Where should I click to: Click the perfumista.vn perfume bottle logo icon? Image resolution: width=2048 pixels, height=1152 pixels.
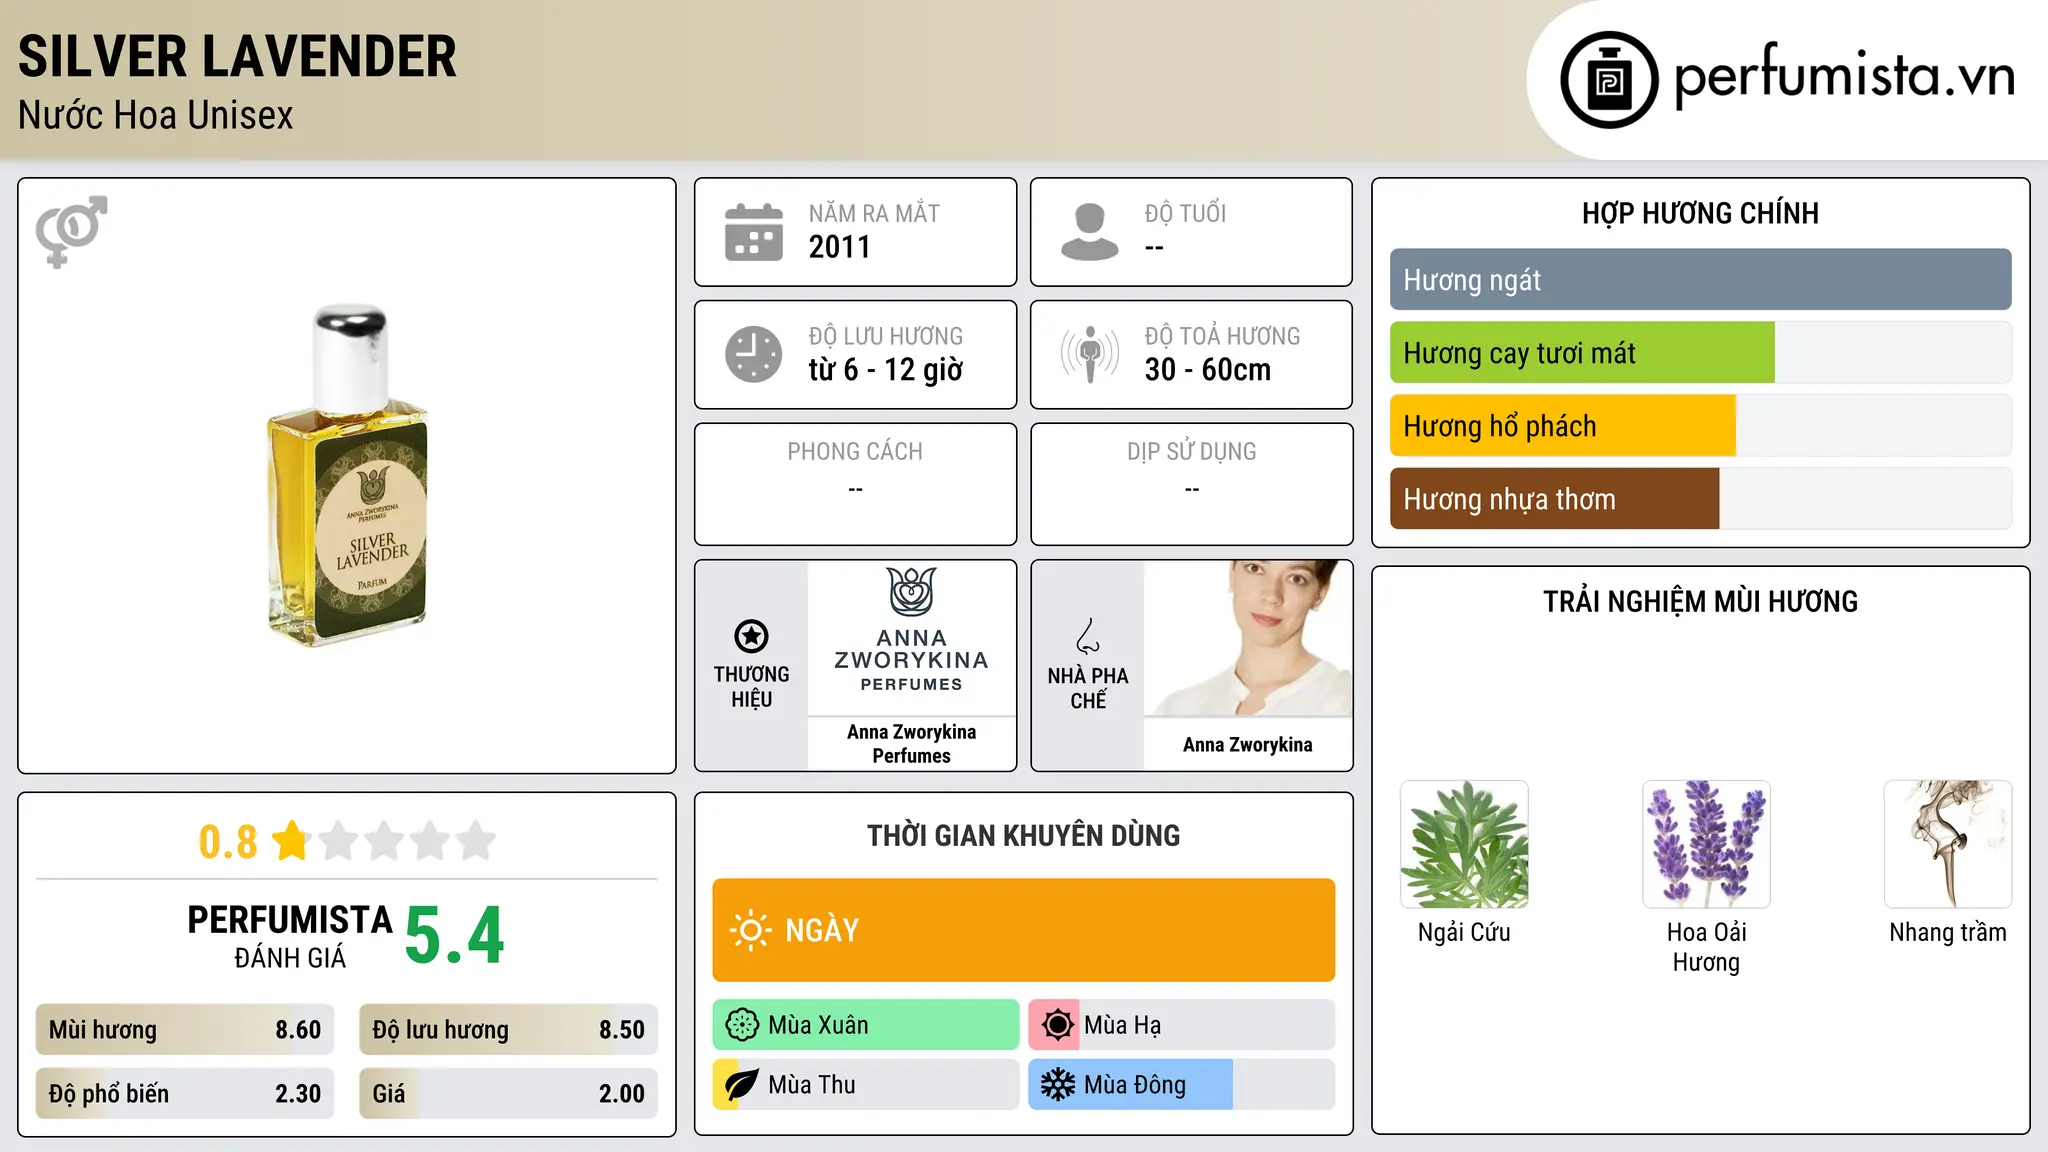1609,80
